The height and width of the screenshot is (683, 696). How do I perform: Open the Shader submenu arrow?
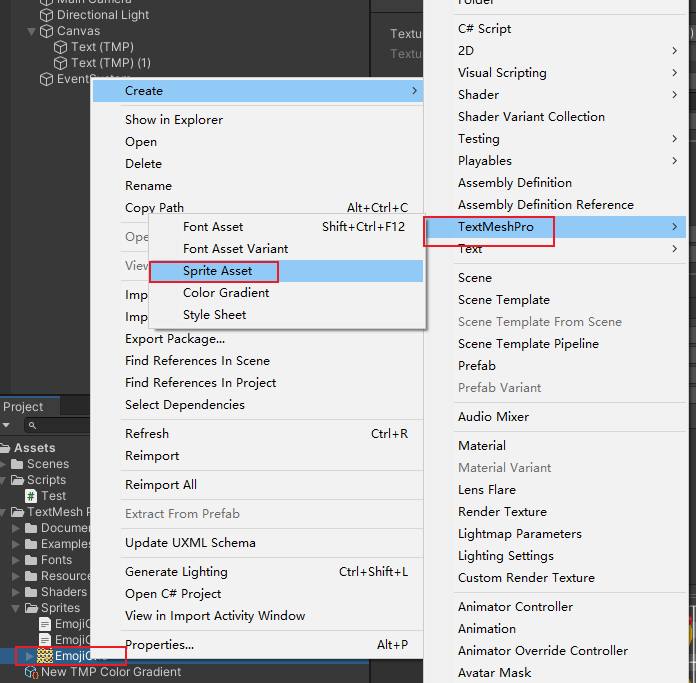(675, 95)
